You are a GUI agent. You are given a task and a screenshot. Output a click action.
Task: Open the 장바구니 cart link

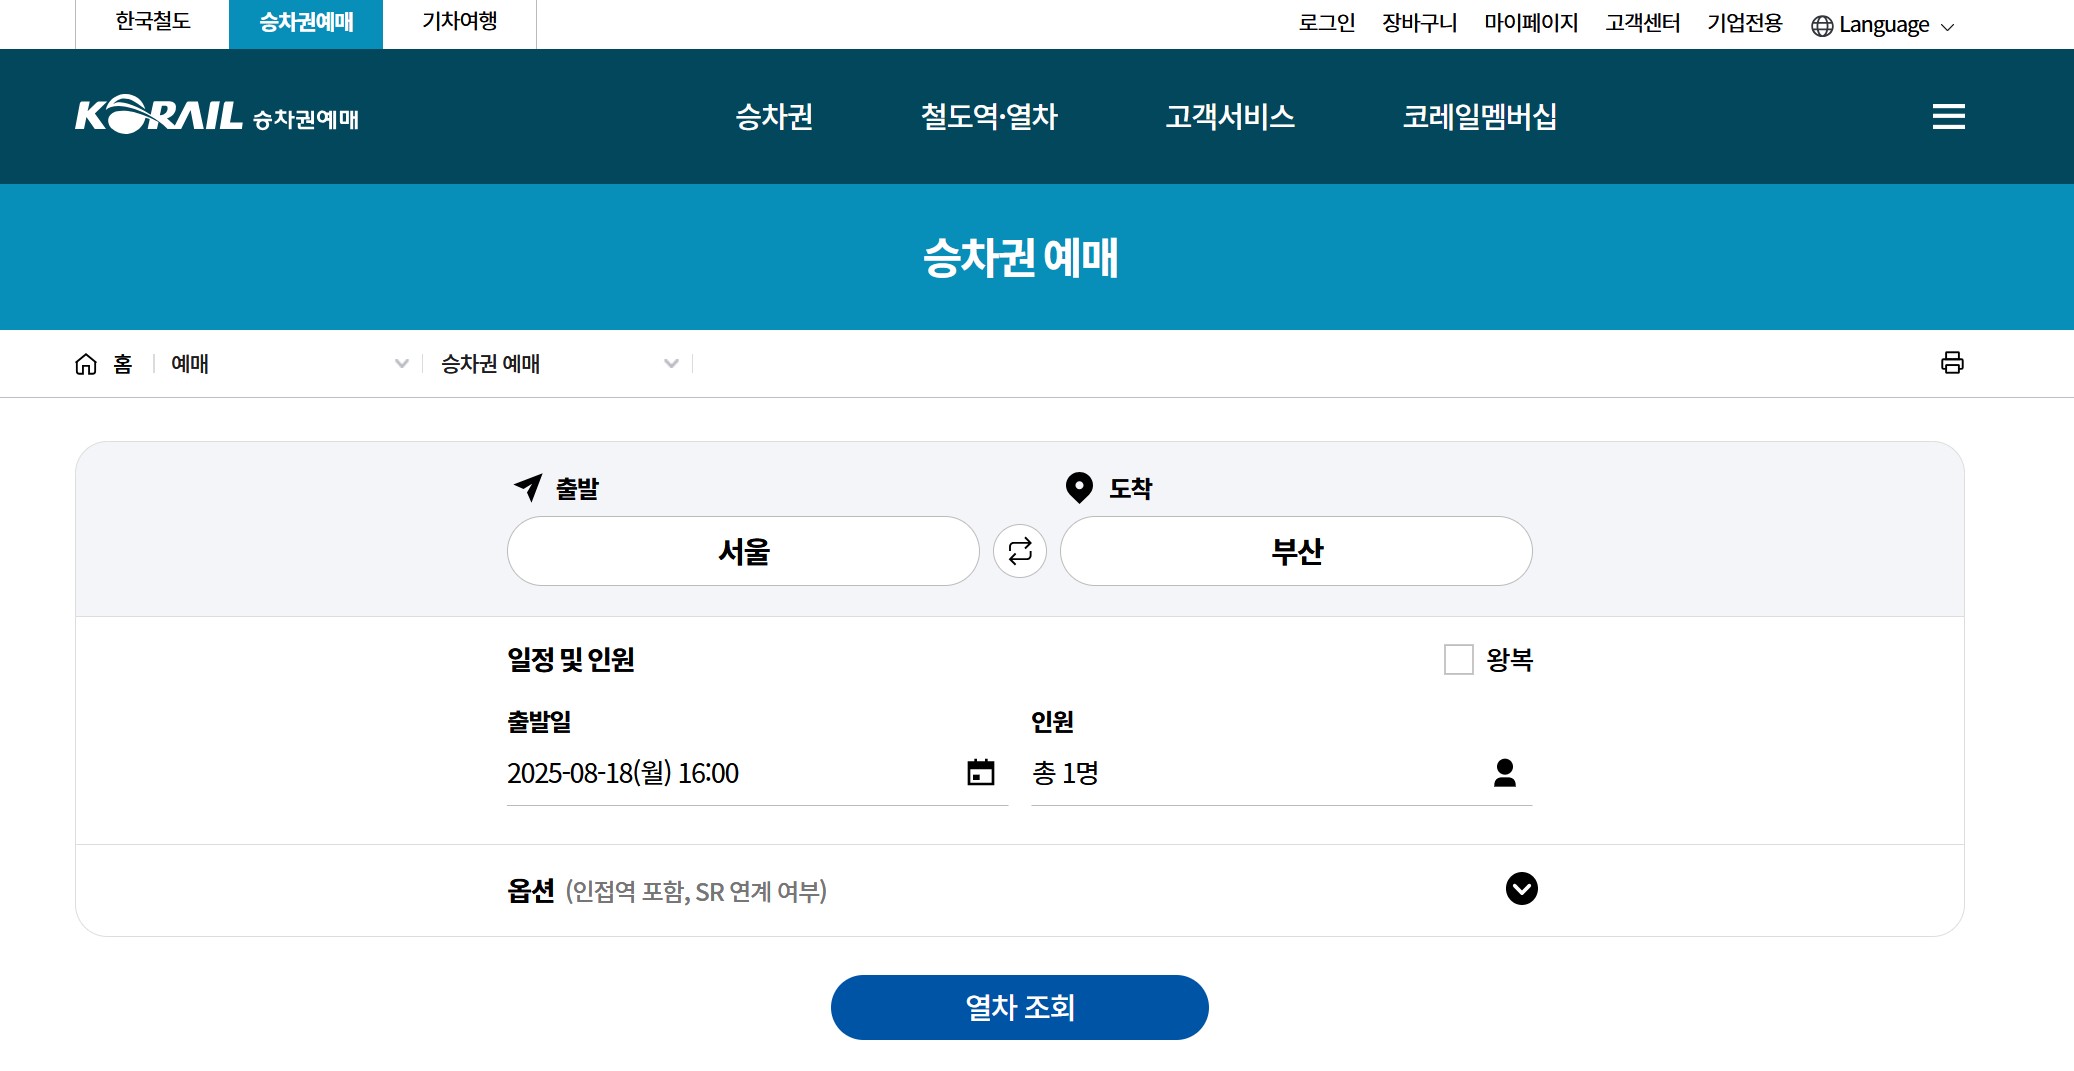[x=1420, y=23]
